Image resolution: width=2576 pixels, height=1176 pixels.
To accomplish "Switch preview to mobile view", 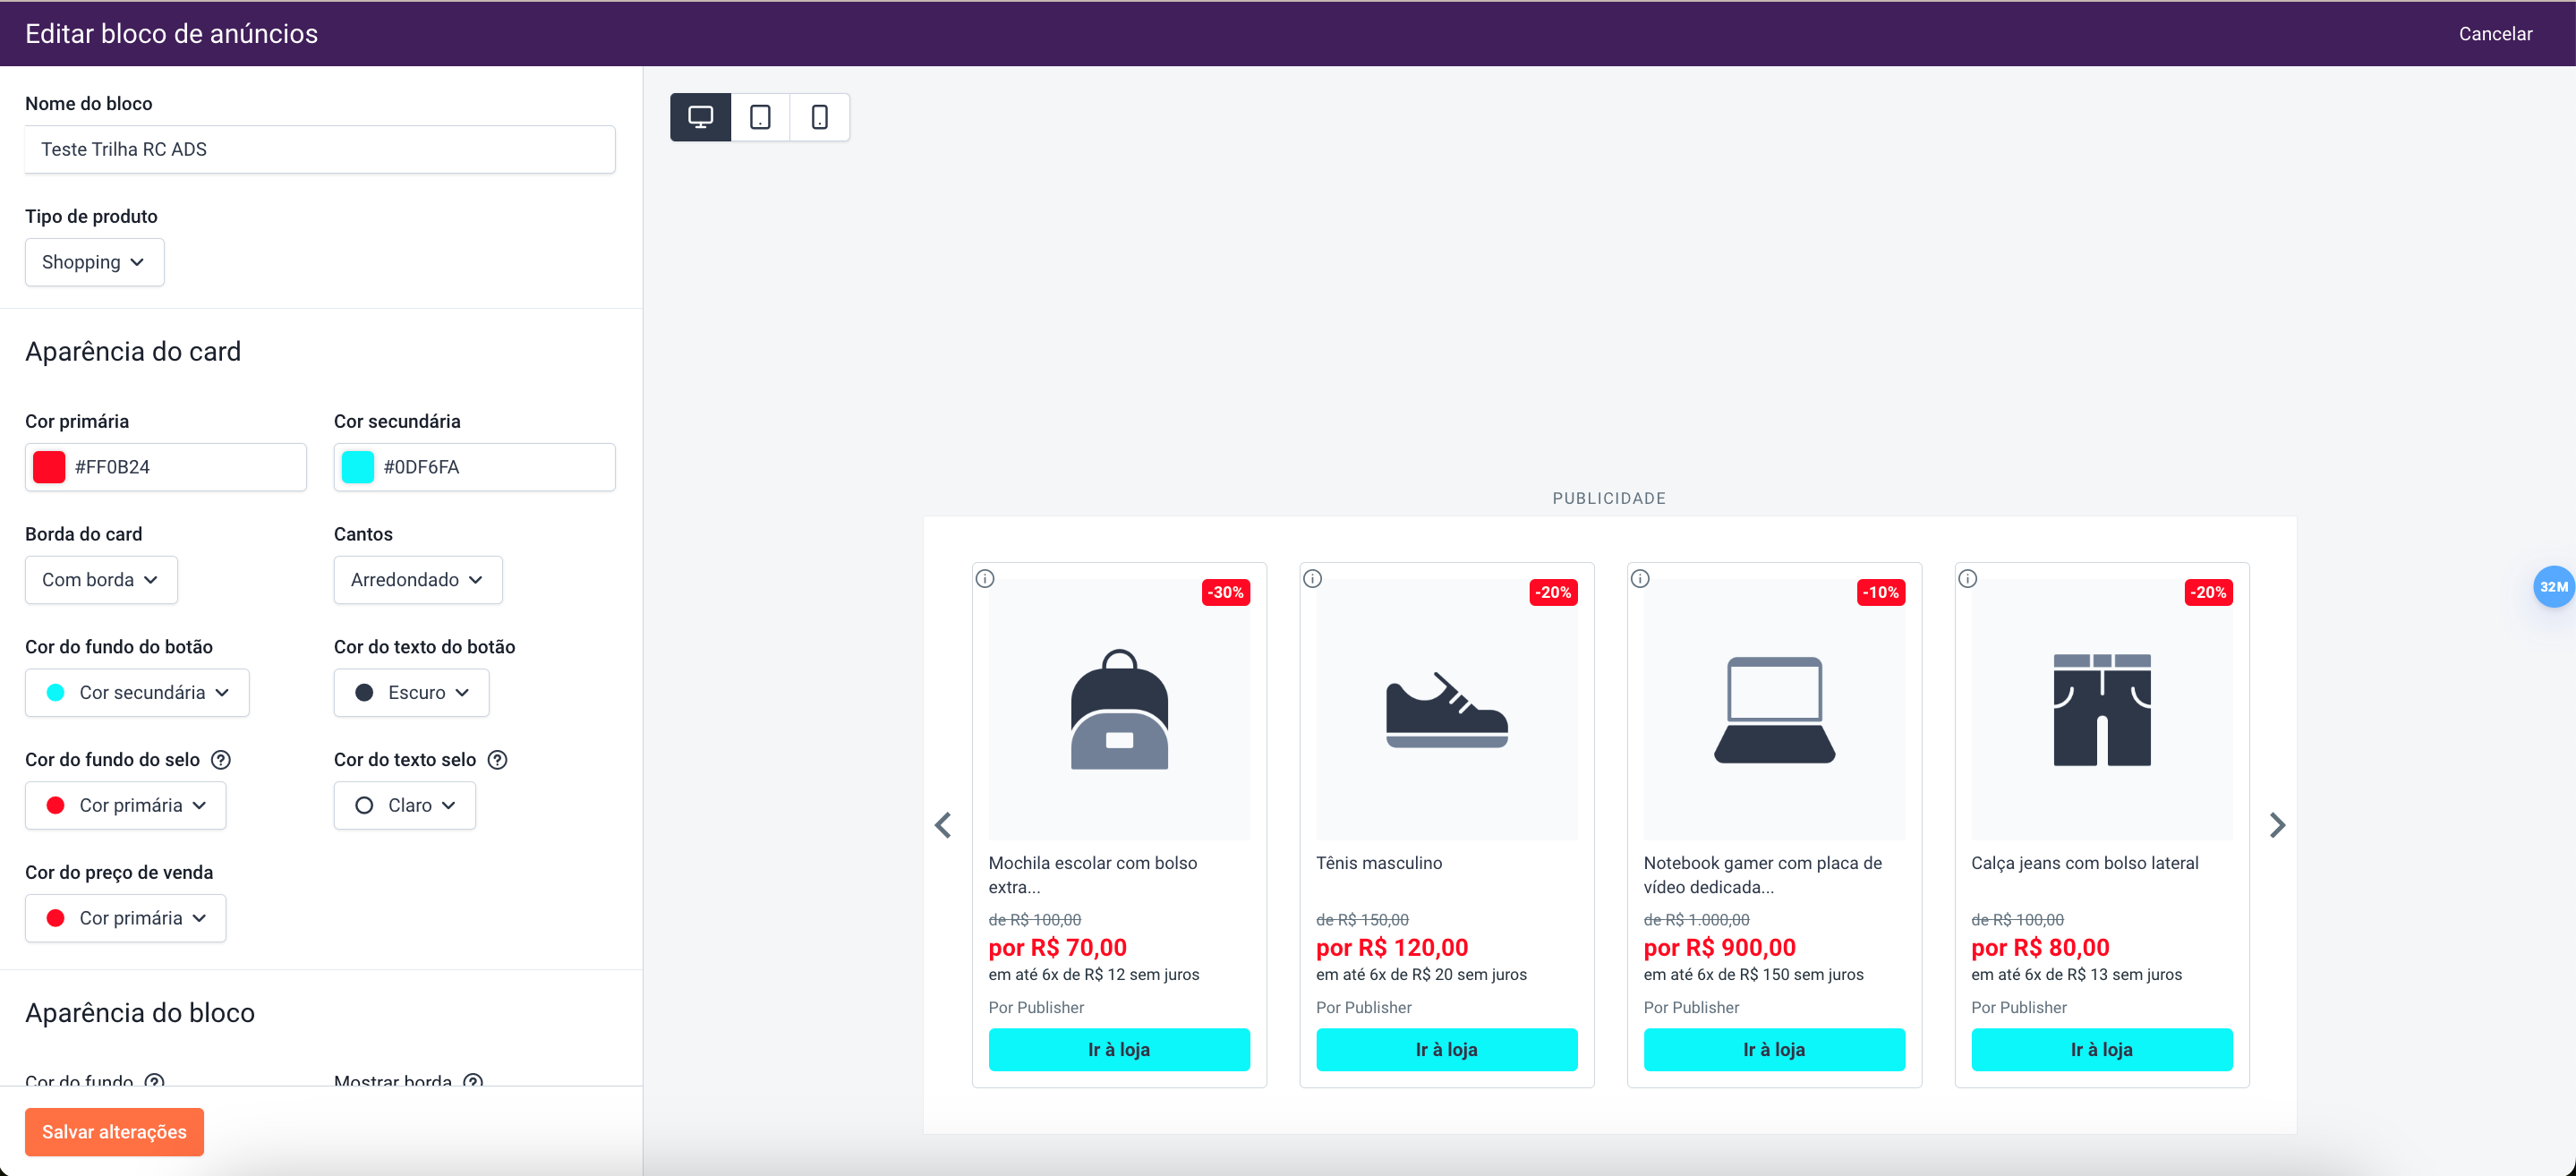I will [x=819, y=117].
